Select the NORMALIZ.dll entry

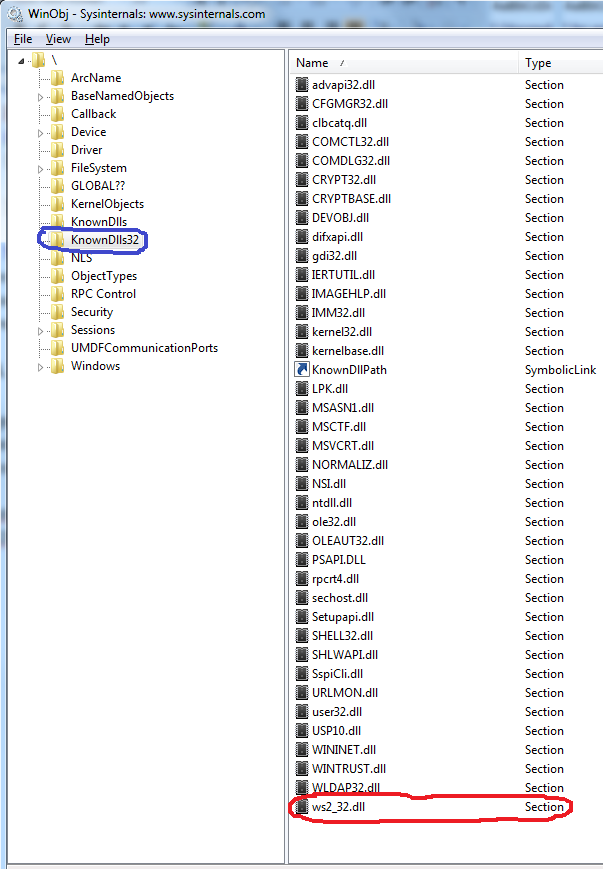350,464
